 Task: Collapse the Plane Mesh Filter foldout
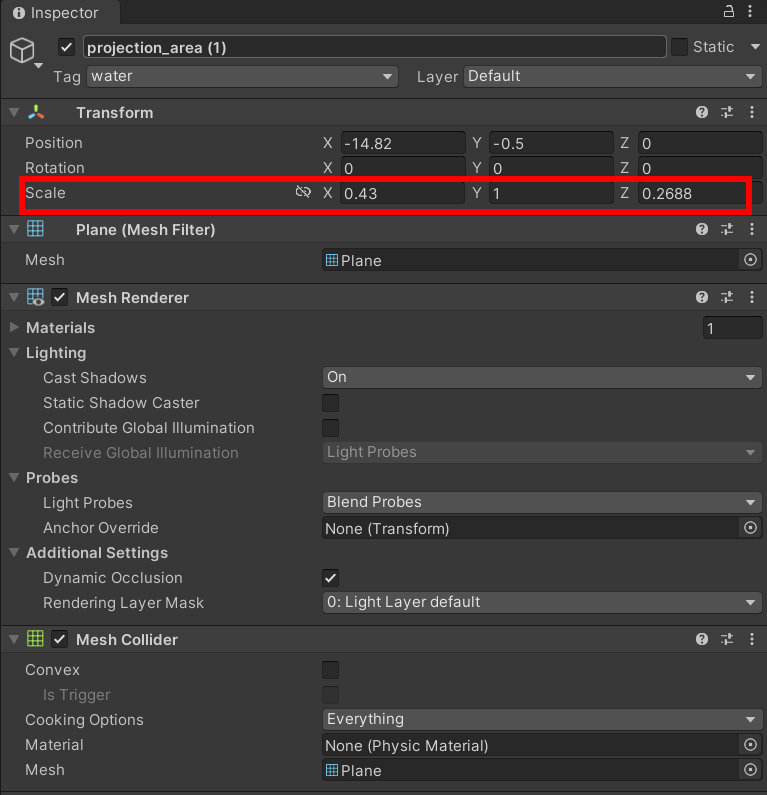[14, 230]
